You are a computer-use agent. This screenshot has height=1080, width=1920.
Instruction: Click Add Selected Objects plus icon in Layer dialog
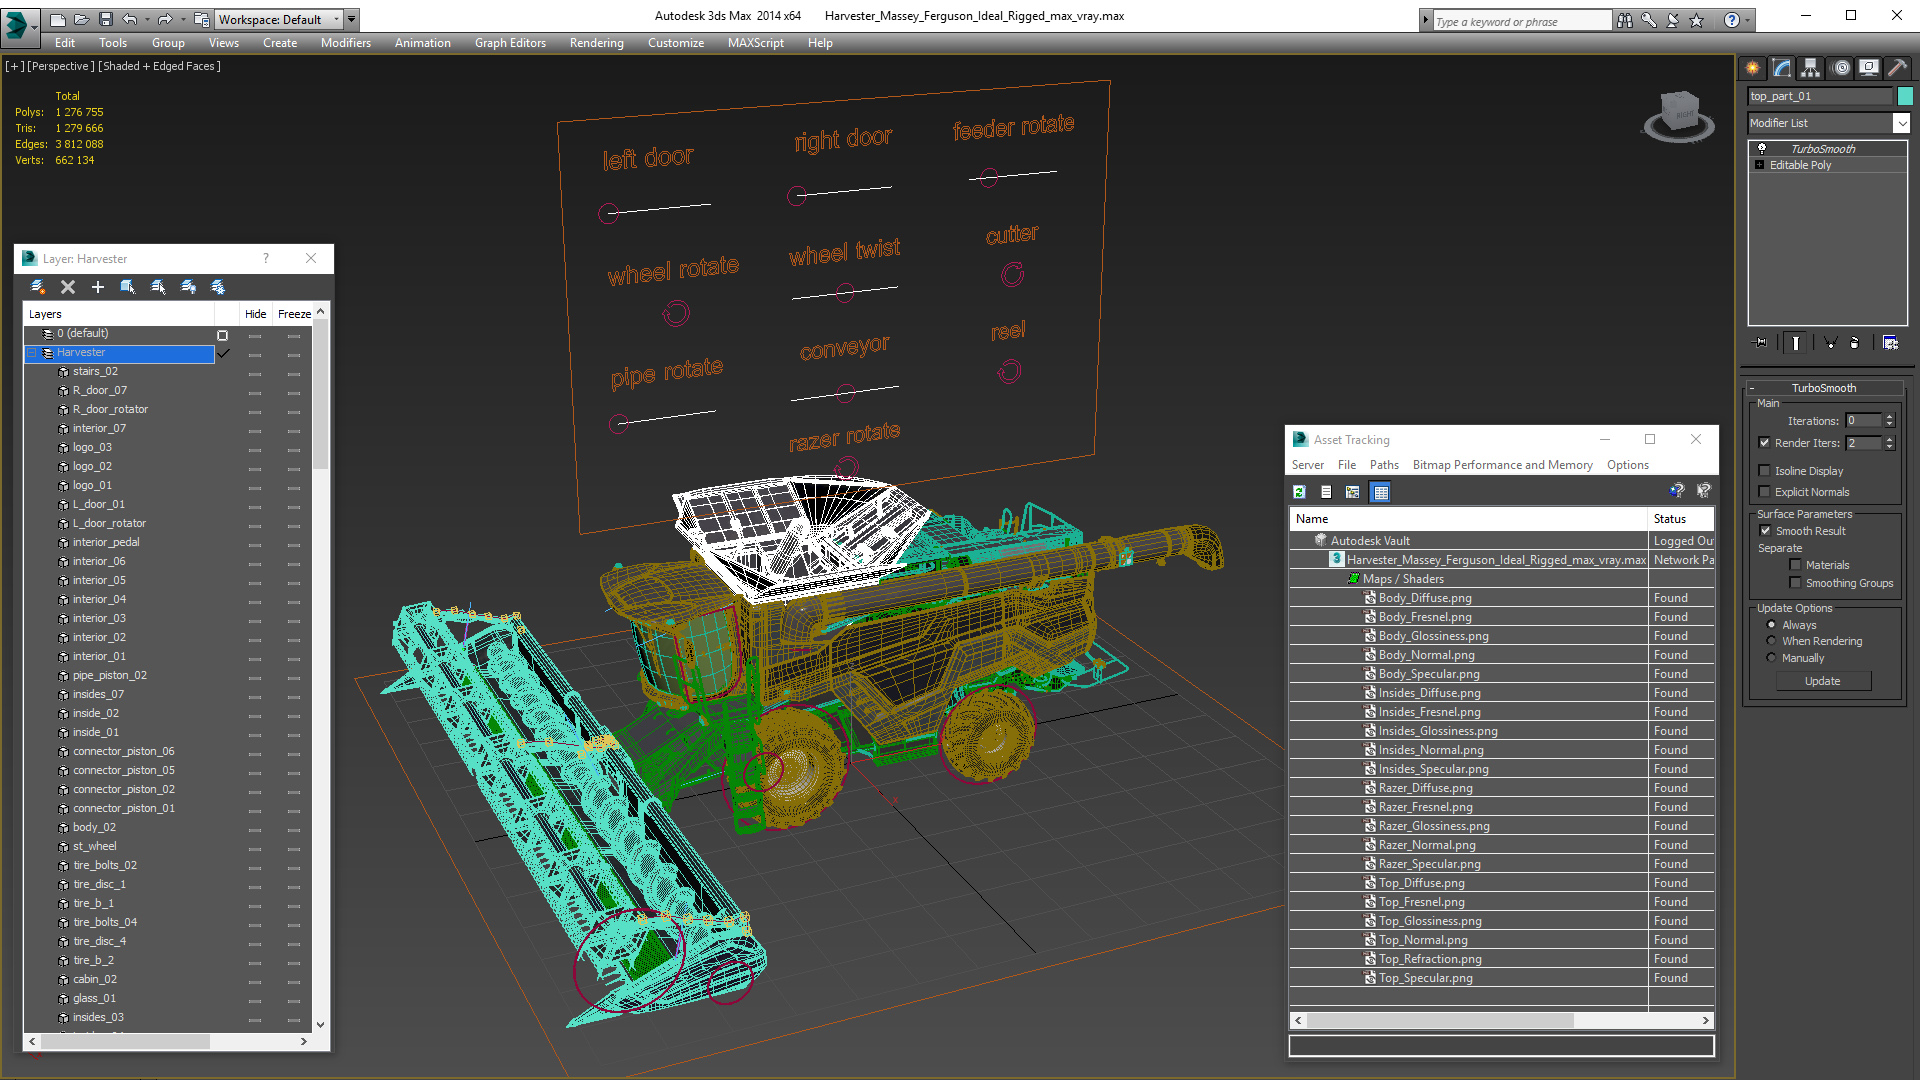click(98, 287)
